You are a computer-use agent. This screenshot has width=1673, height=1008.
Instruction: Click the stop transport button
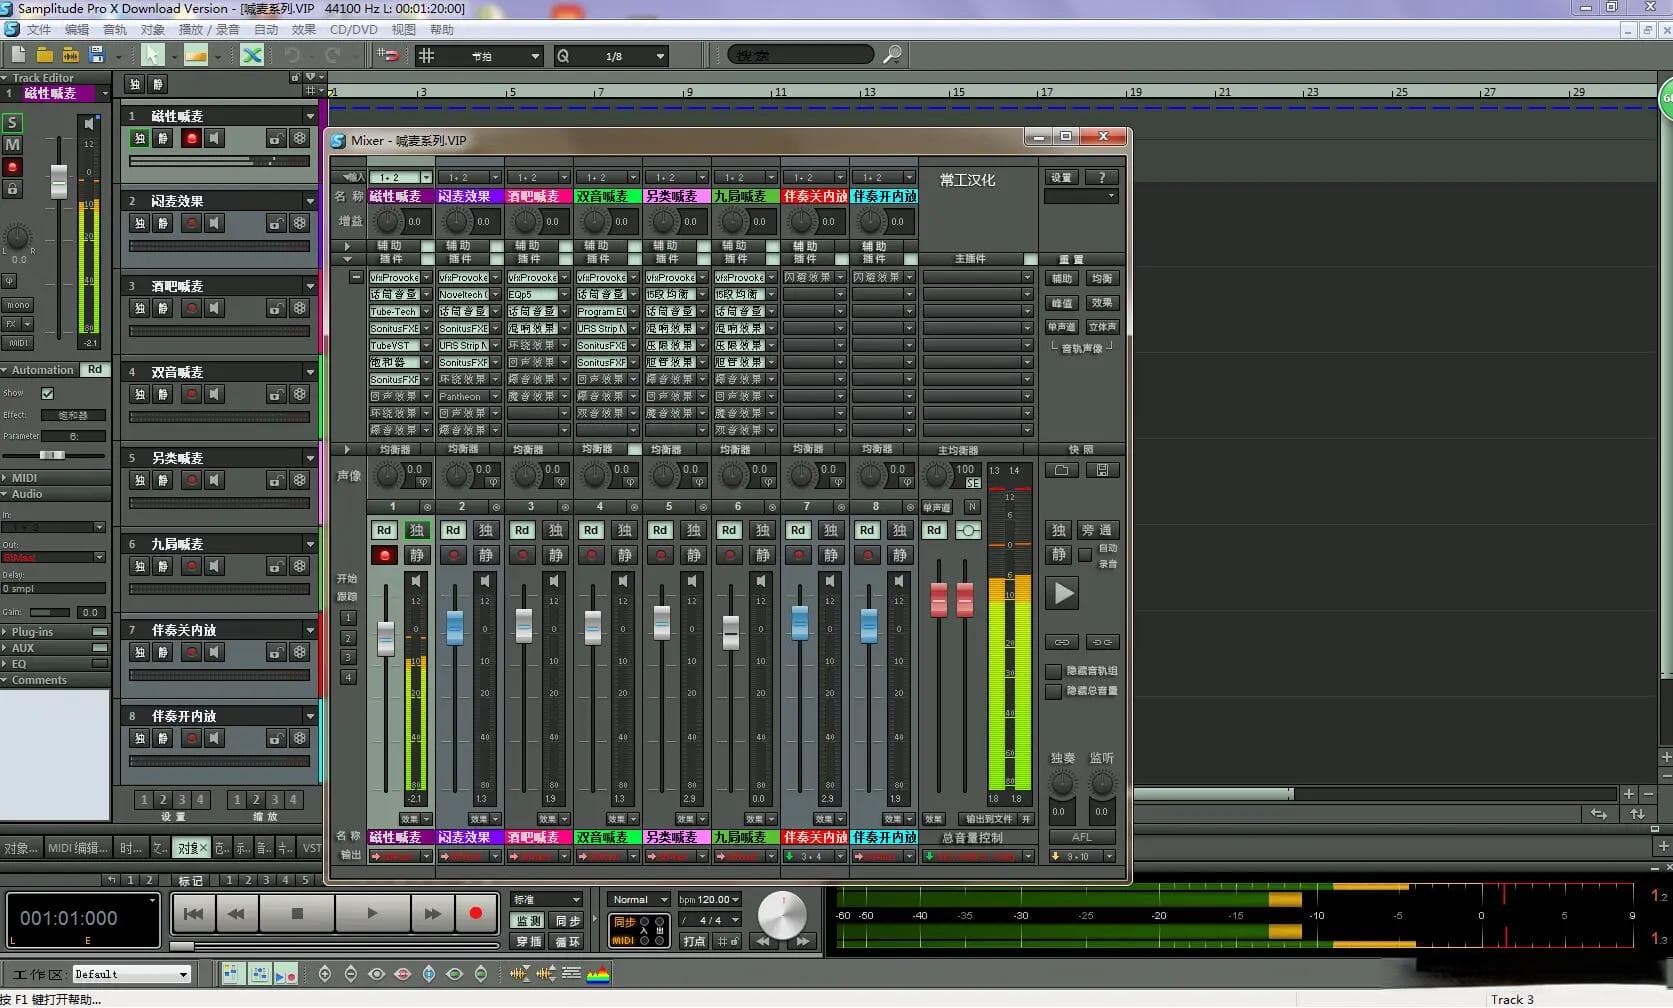(297, 913)
